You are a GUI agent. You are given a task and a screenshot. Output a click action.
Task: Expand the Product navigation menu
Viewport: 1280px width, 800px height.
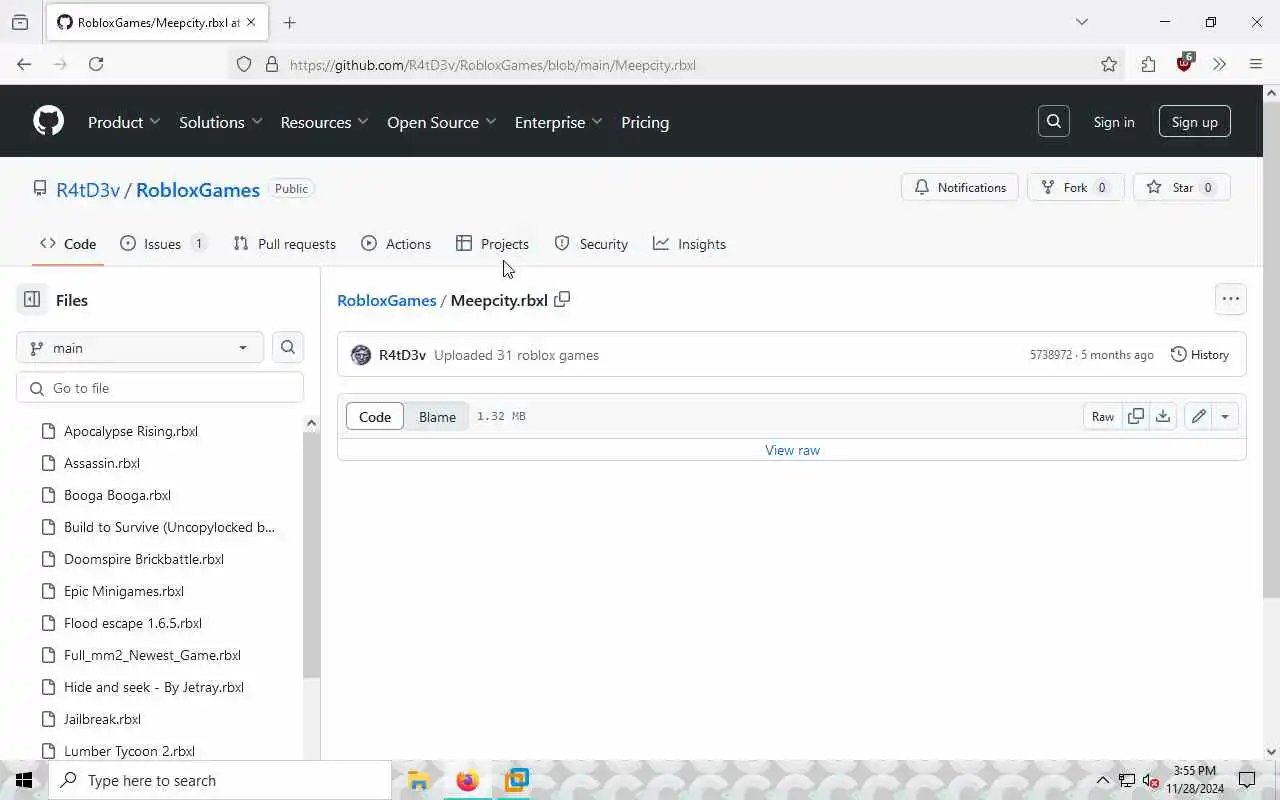pos(124,122)
